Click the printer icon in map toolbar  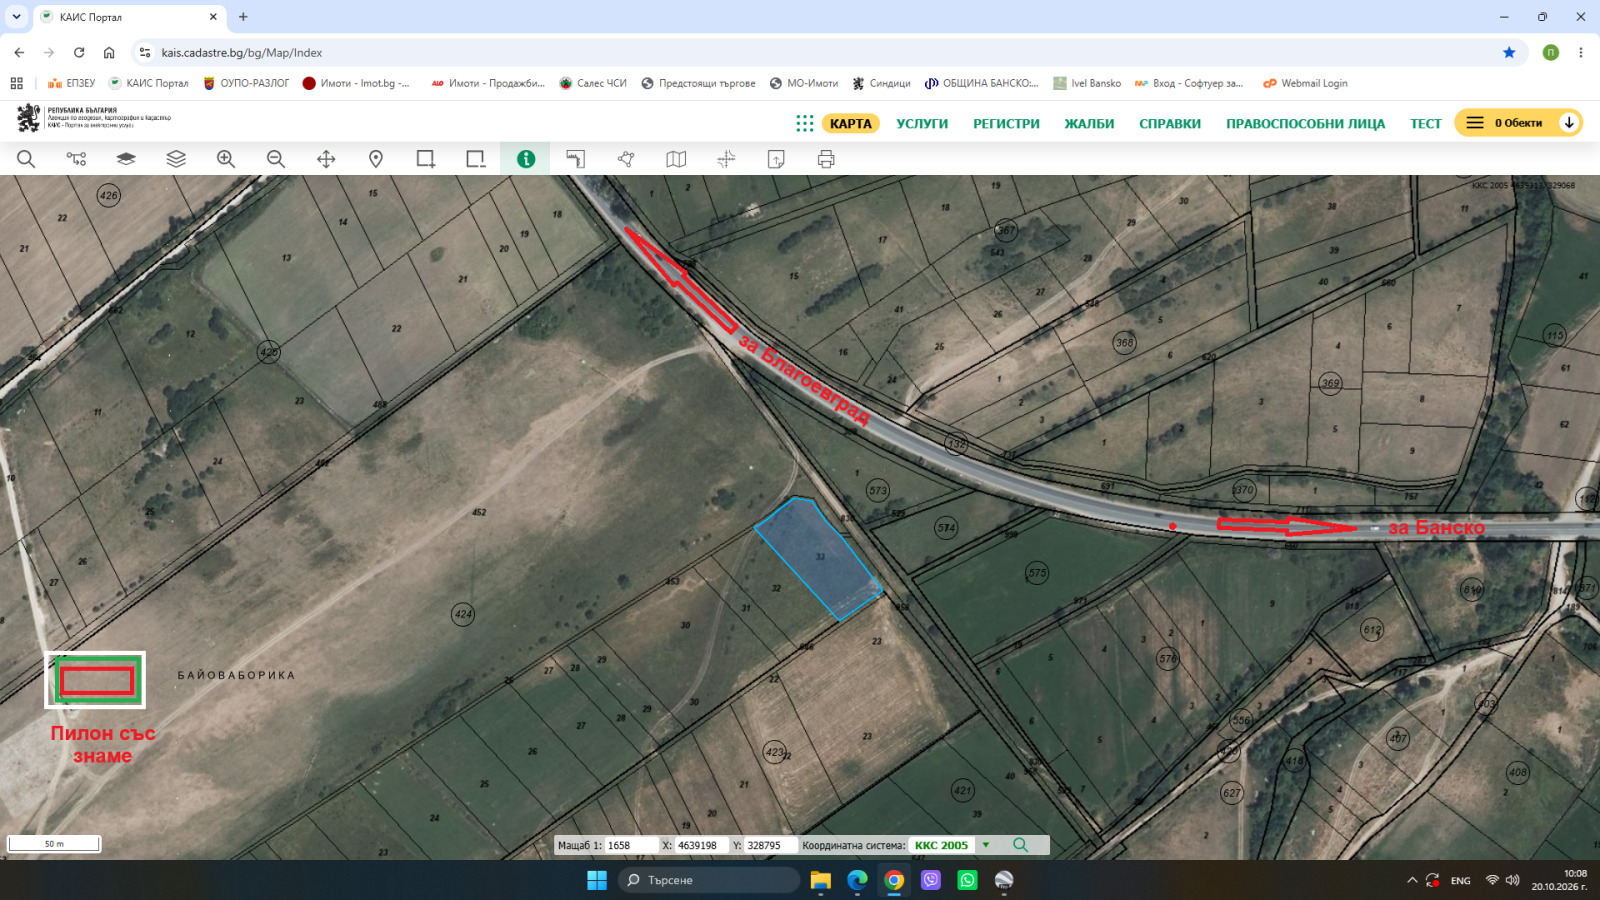(x=826, y=159)
